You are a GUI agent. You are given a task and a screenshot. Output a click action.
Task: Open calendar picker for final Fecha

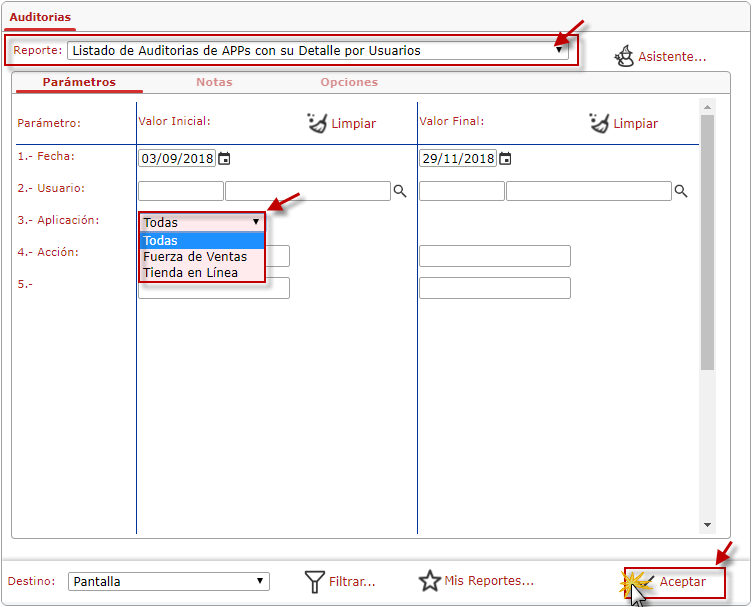coord(505,158)
